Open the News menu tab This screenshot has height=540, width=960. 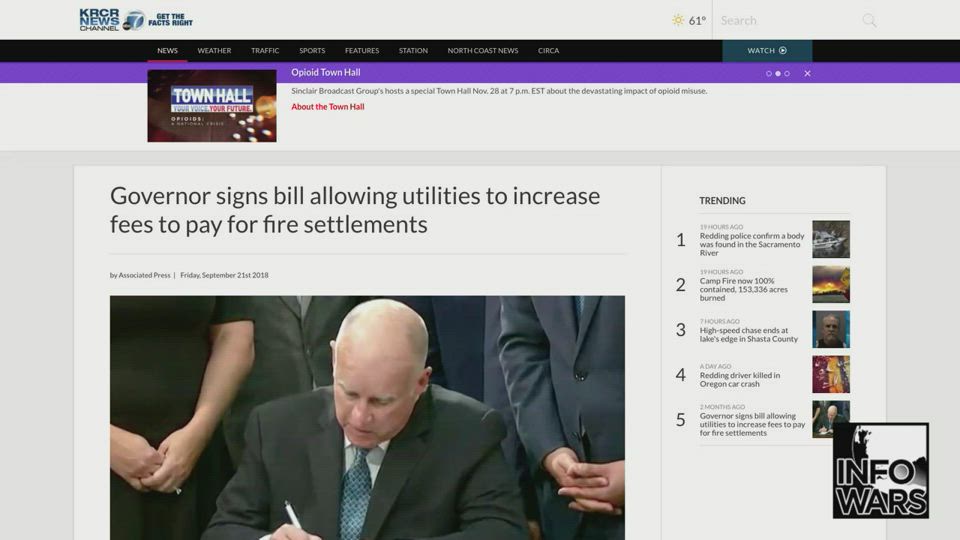[x=167, y=51]
